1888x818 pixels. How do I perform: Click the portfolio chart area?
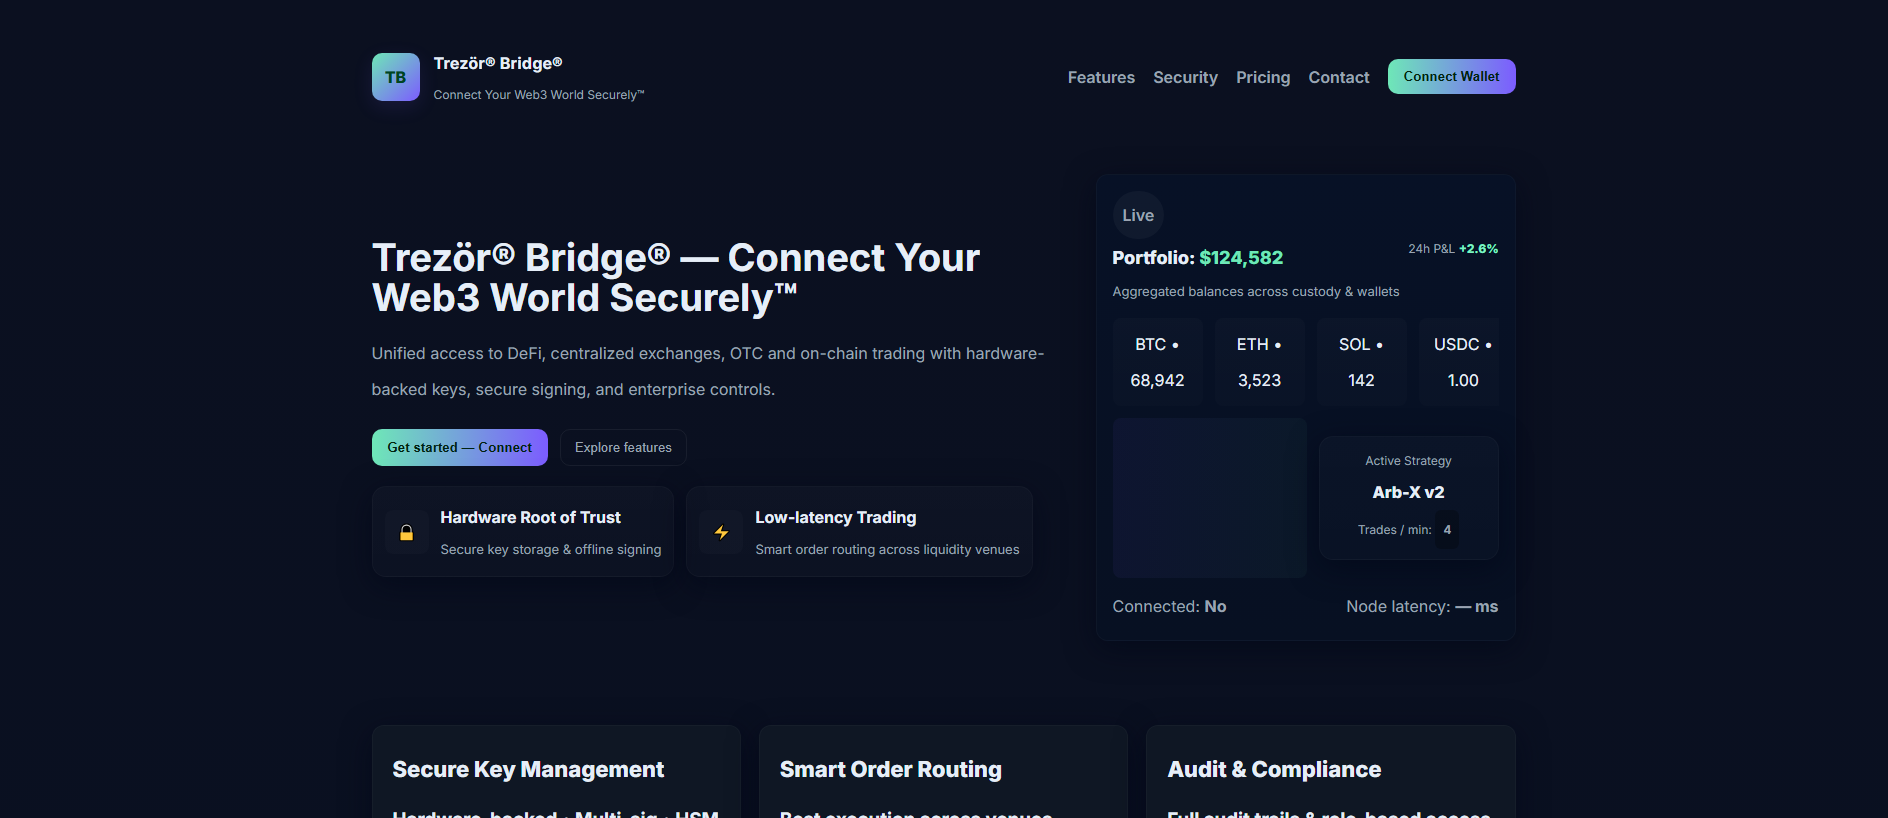point(1210,497)
